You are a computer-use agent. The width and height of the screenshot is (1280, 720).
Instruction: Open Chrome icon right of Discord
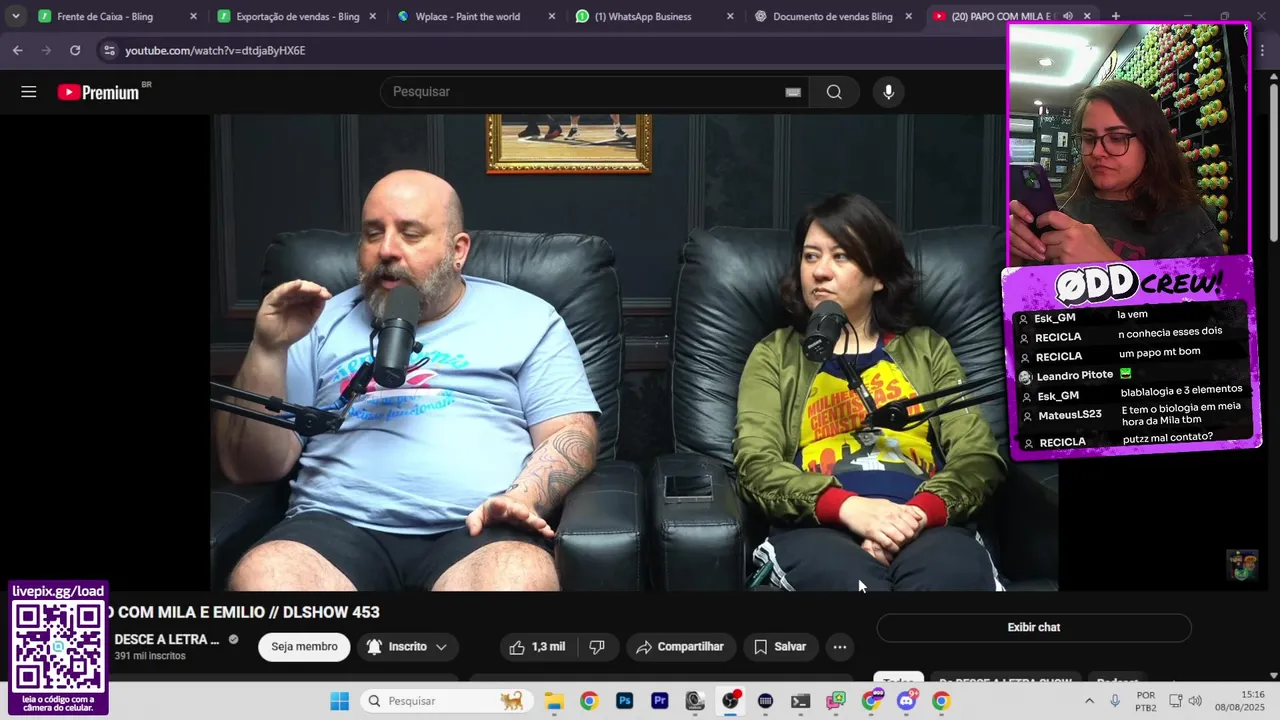[x=941, y=701]
